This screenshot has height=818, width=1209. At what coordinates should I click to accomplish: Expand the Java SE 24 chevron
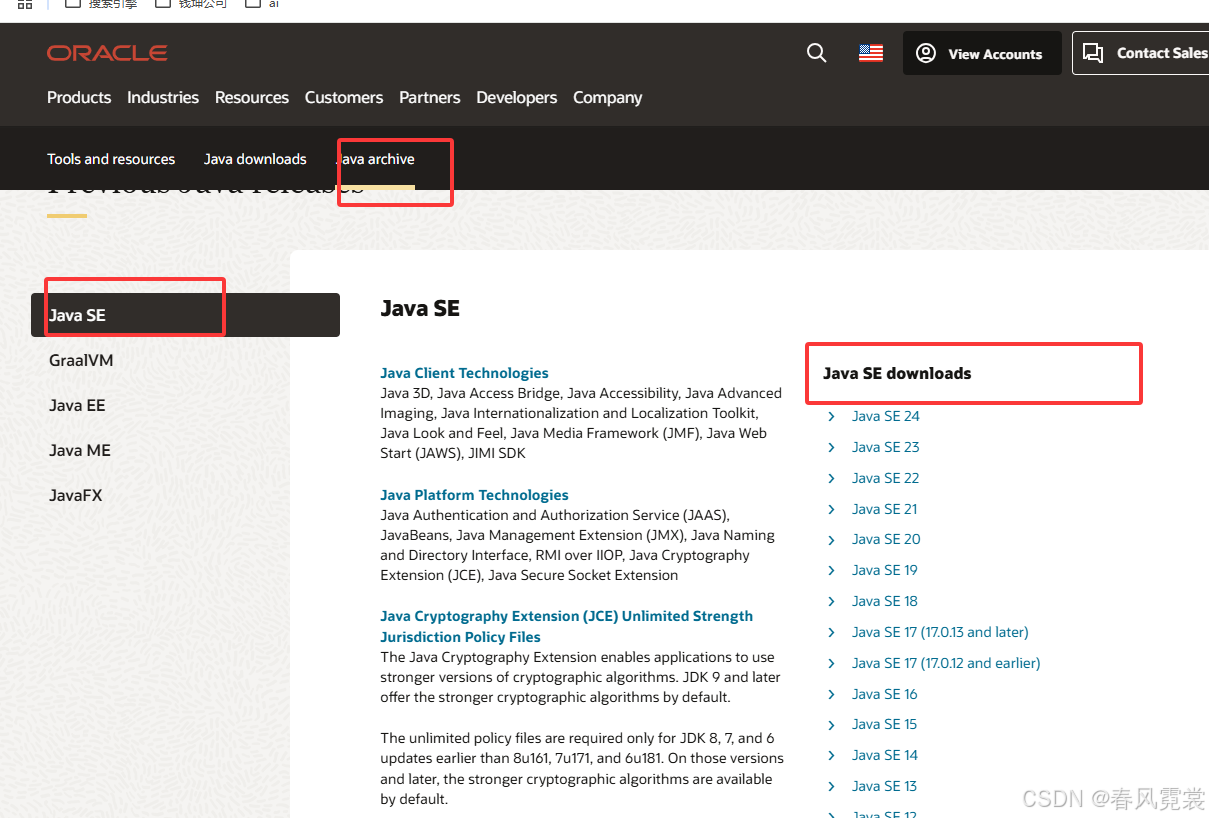coord(831,416)
